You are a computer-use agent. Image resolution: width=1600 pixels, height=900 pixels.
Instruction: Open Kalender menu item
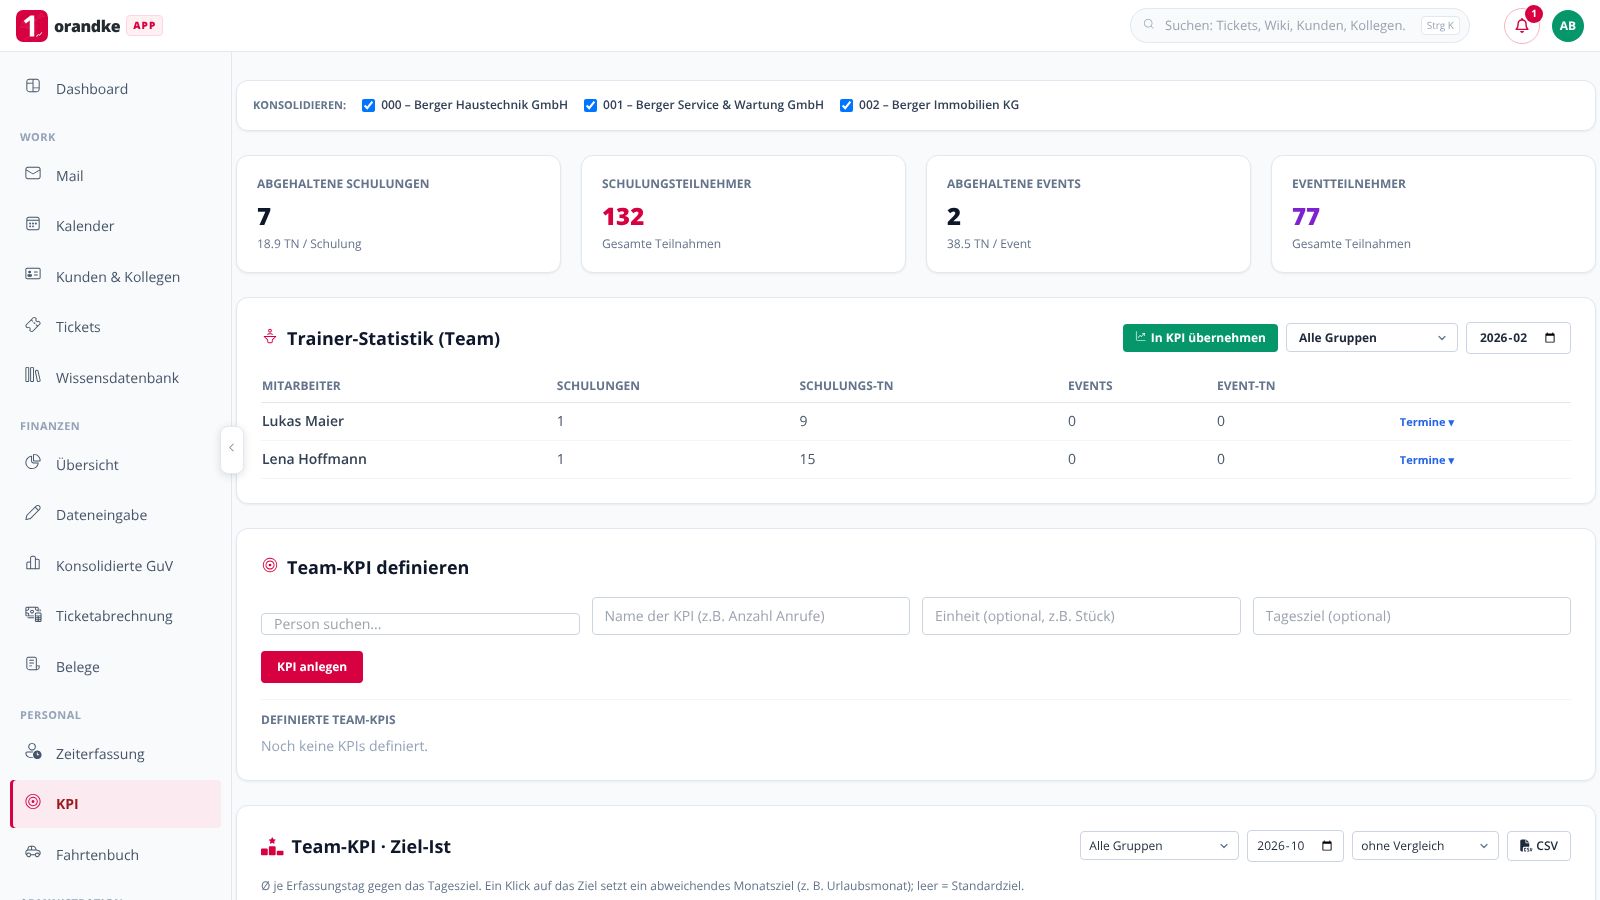click(115, 226)
